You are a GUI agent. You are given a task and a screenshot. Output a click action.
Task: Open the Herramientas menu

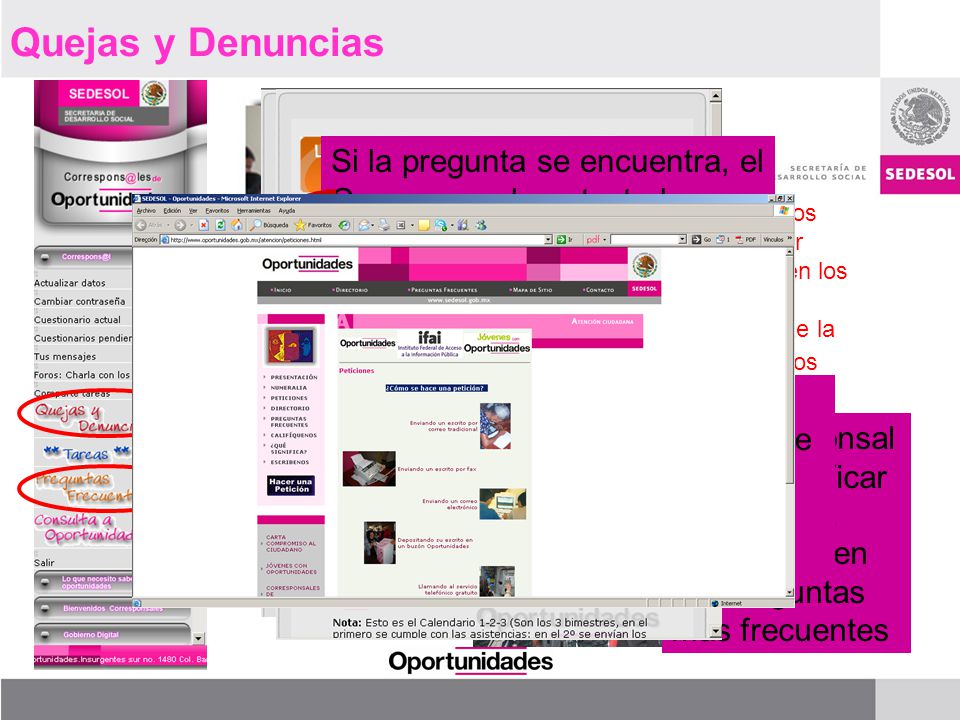253,211
